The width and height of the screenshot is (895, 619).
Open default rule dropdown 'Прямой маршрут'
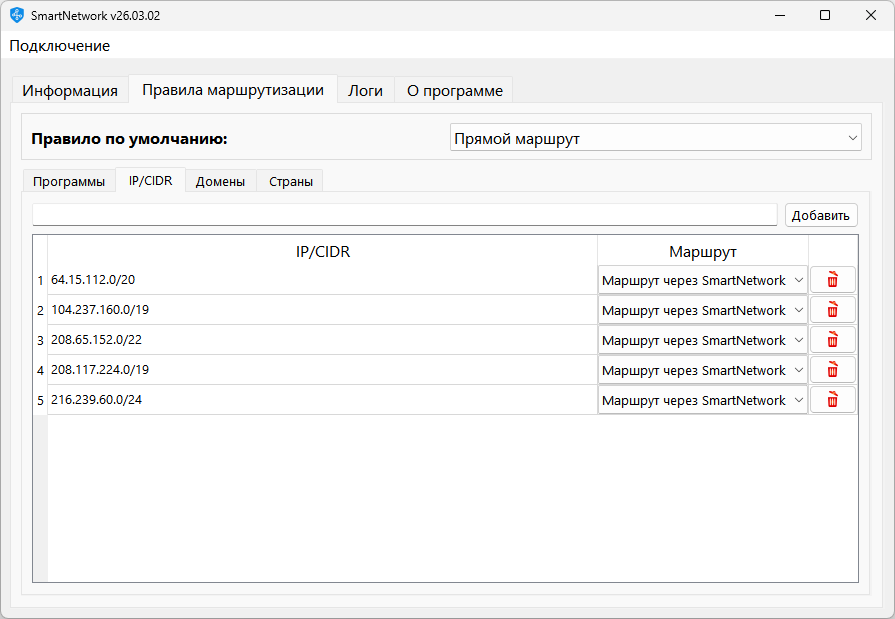(x=655, y=138)
